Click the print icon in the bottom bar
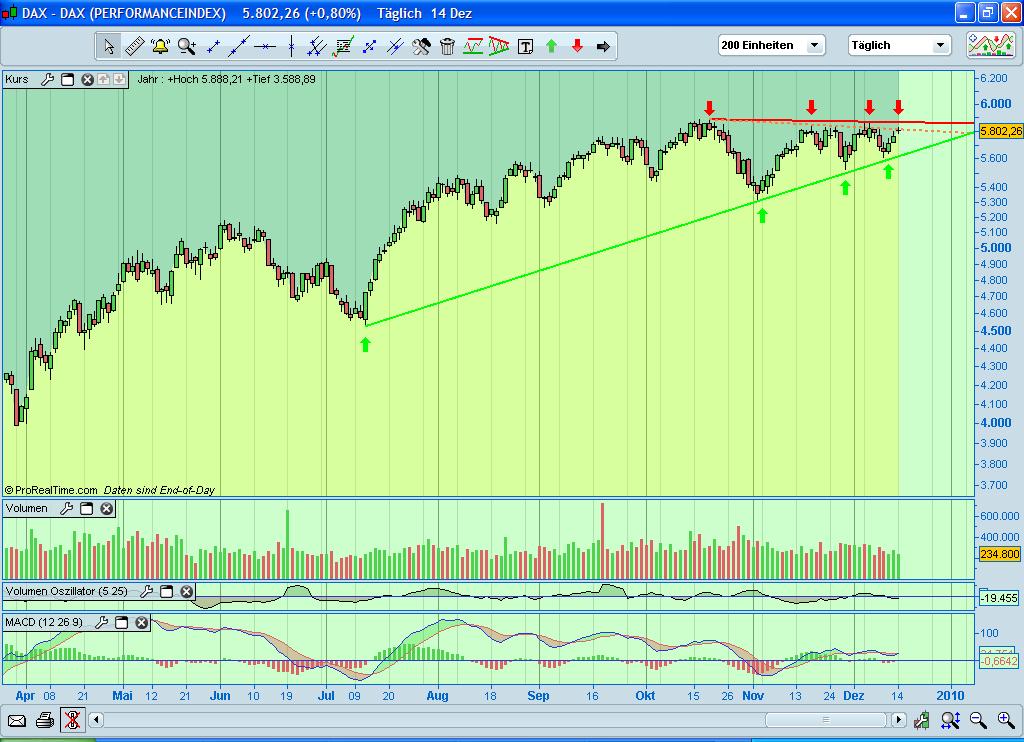This screenshot has width=1024, height=742. 44,719
